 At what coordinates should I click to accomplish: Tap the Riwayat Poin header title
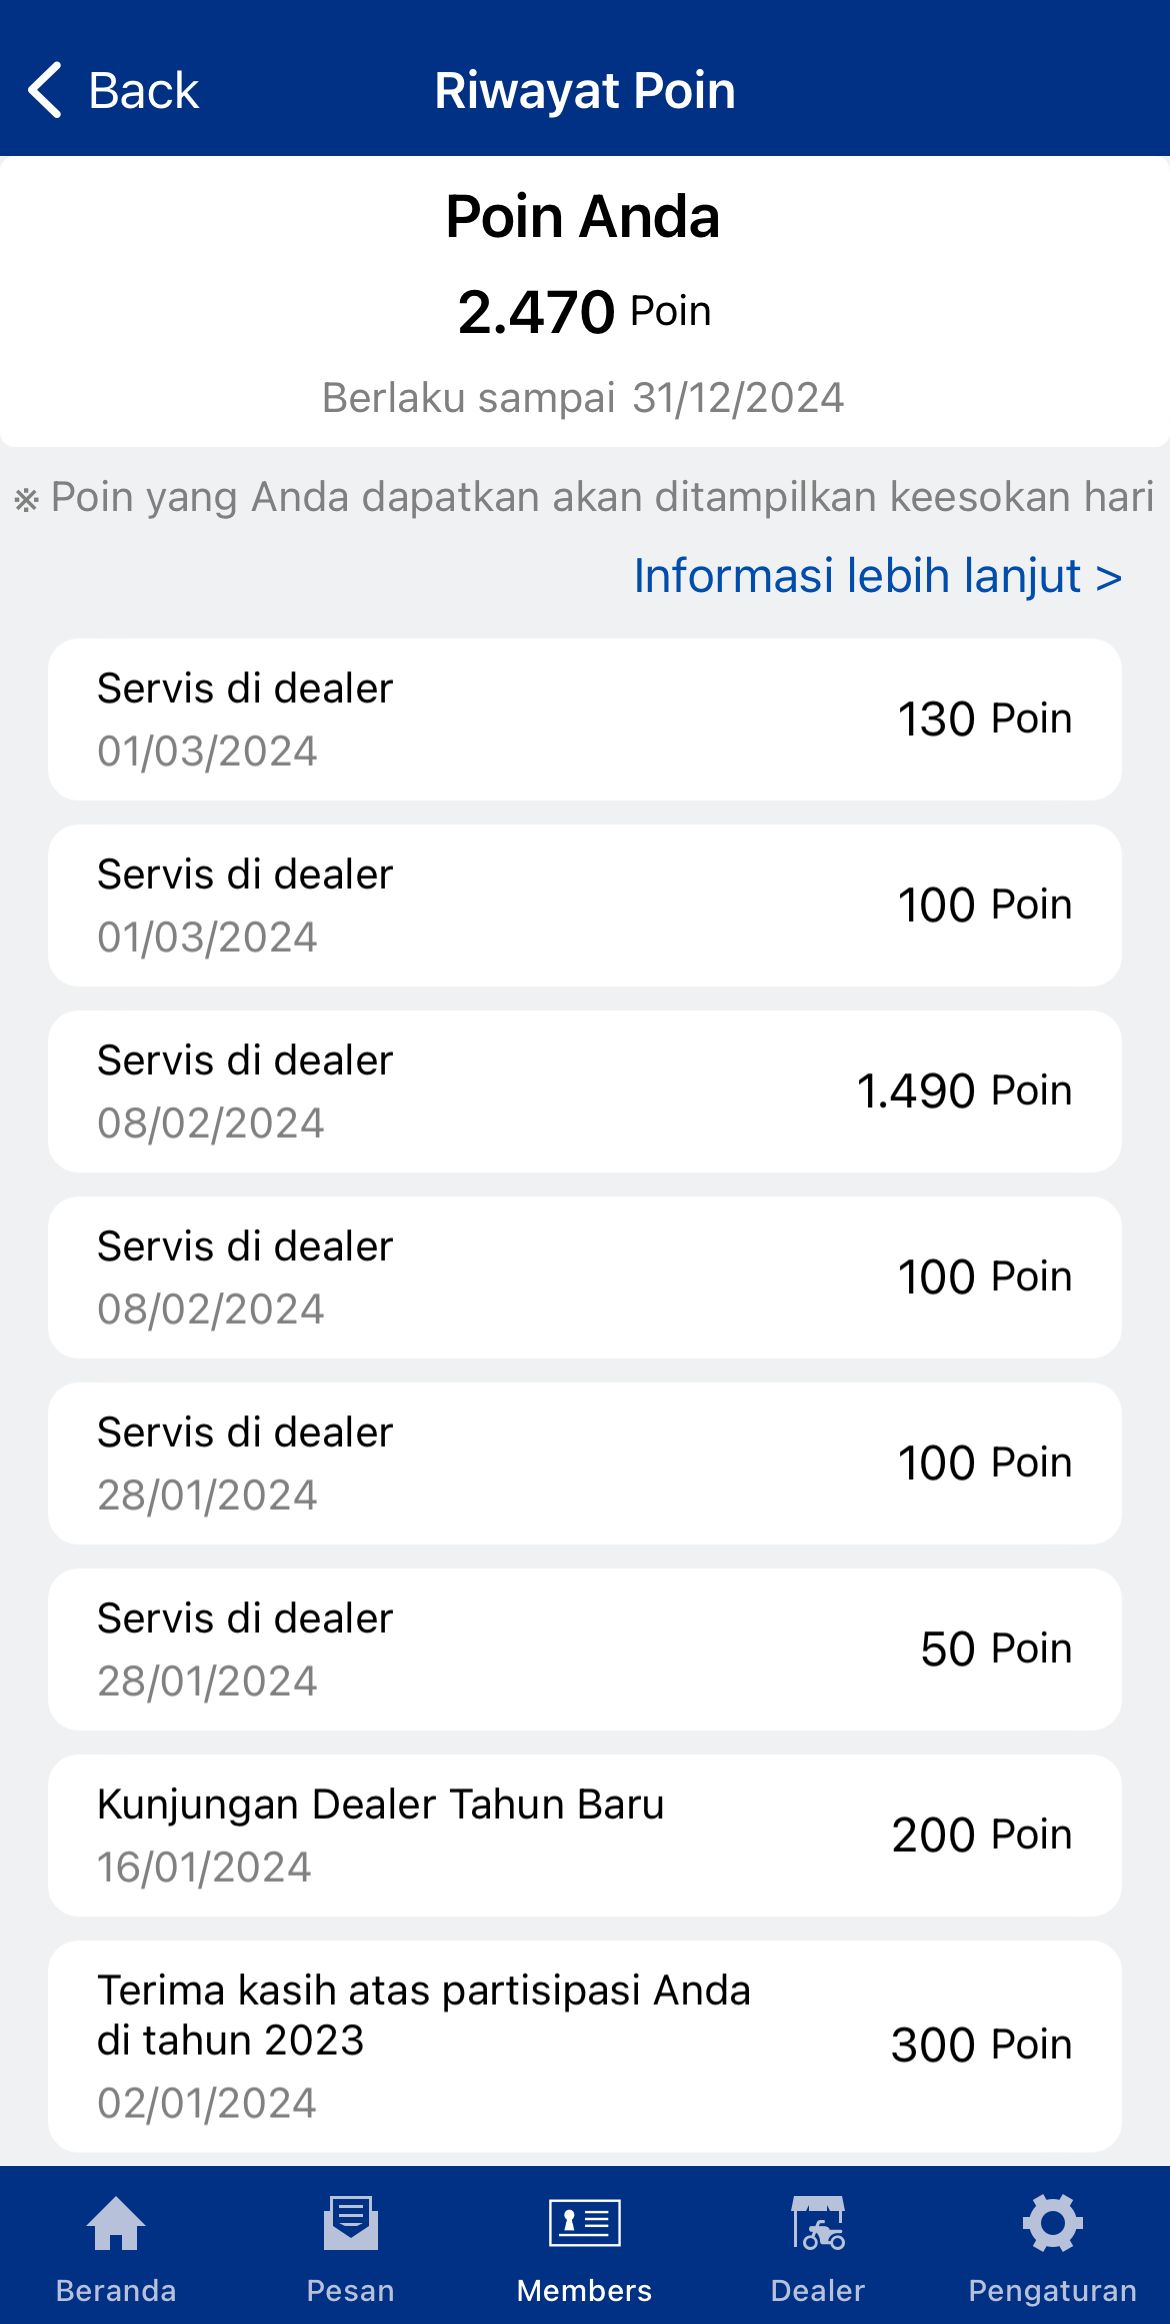[585, 91]
